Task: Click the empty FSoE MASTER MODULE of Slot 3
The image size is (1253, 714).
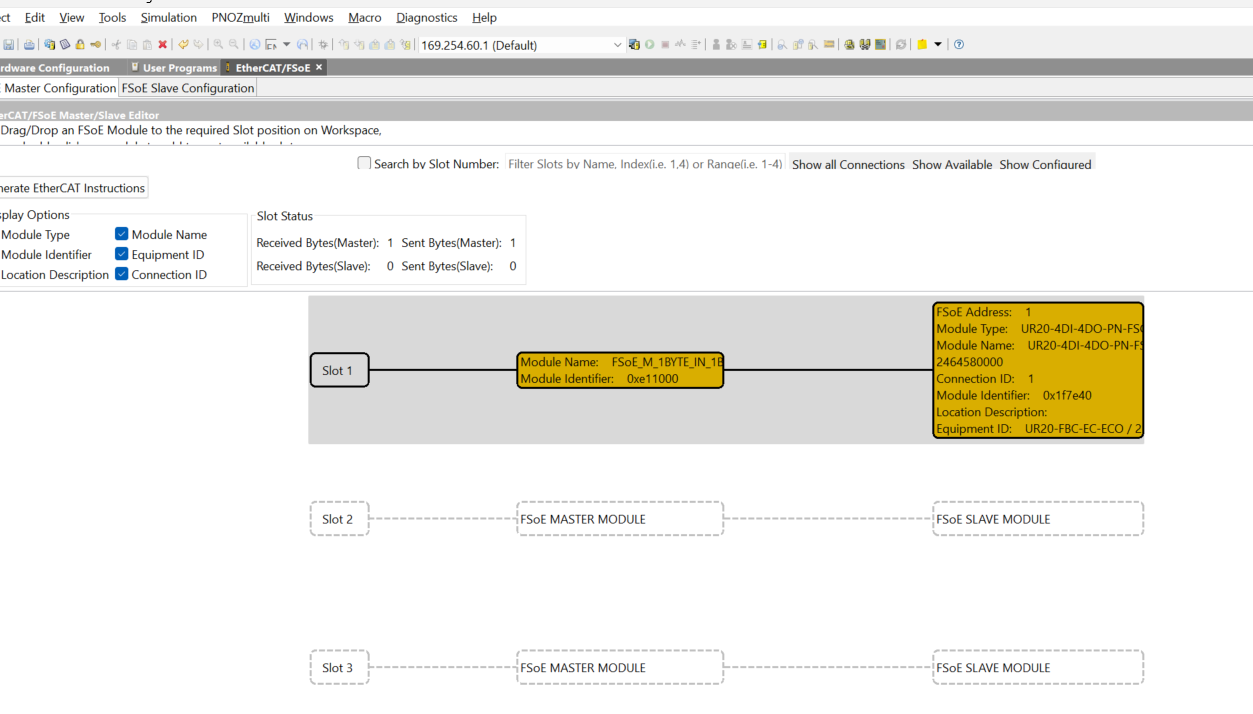Action: [620, 667]
